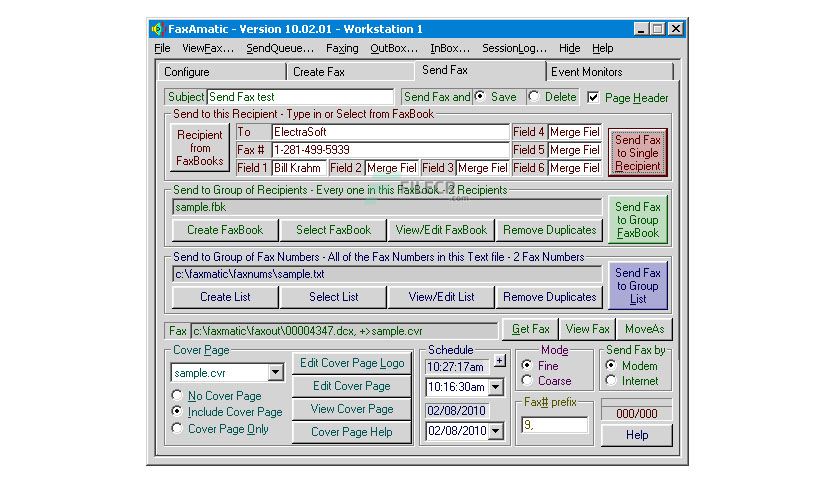The image size is (836, 484).
Task: Remove Duplicates from the FaxBook group
Action: coord(550,230)
